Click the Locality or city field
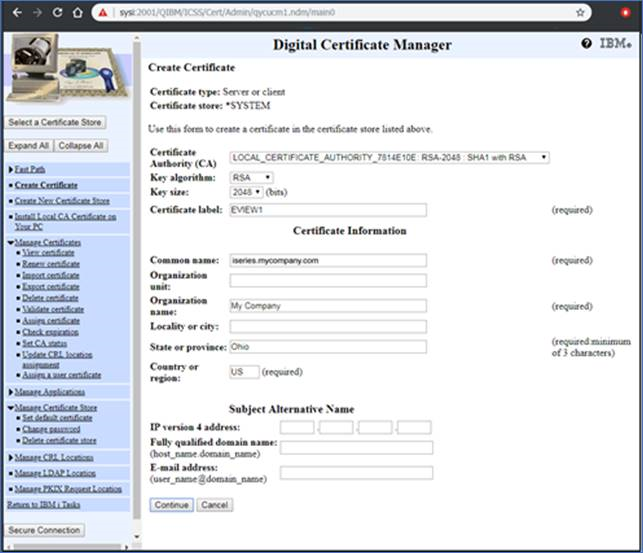 (x=328, y=326)
